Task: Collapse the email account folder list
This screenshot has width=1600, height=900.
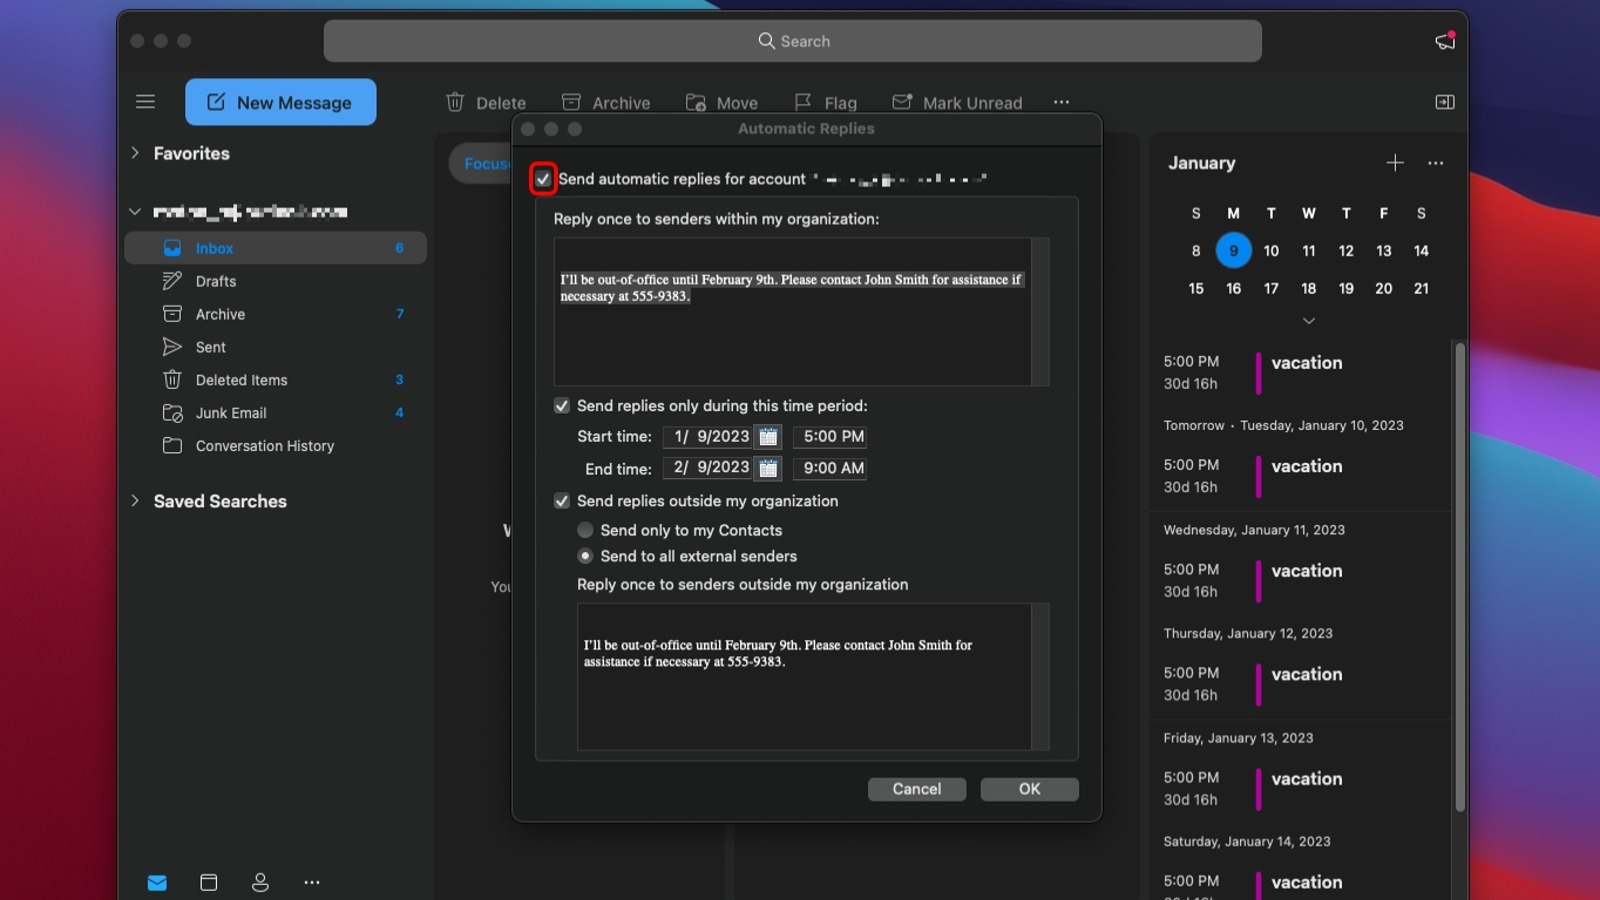Action: [135, 212]
